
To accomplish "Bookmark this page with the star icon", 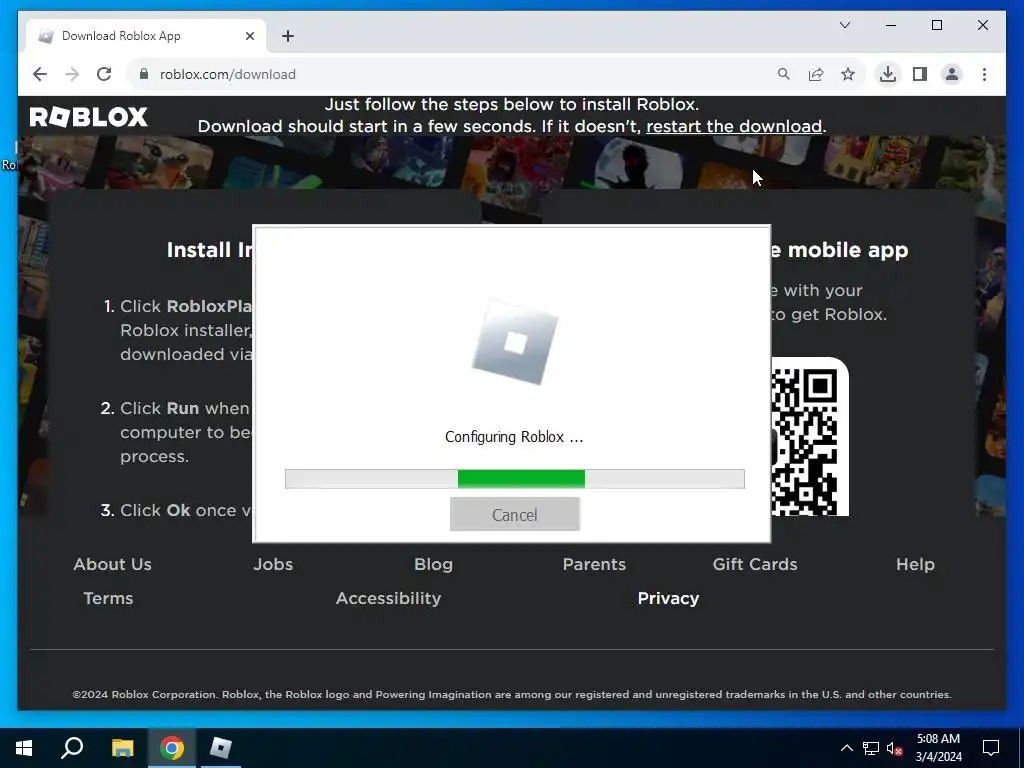I will click(x=848, y=74).
